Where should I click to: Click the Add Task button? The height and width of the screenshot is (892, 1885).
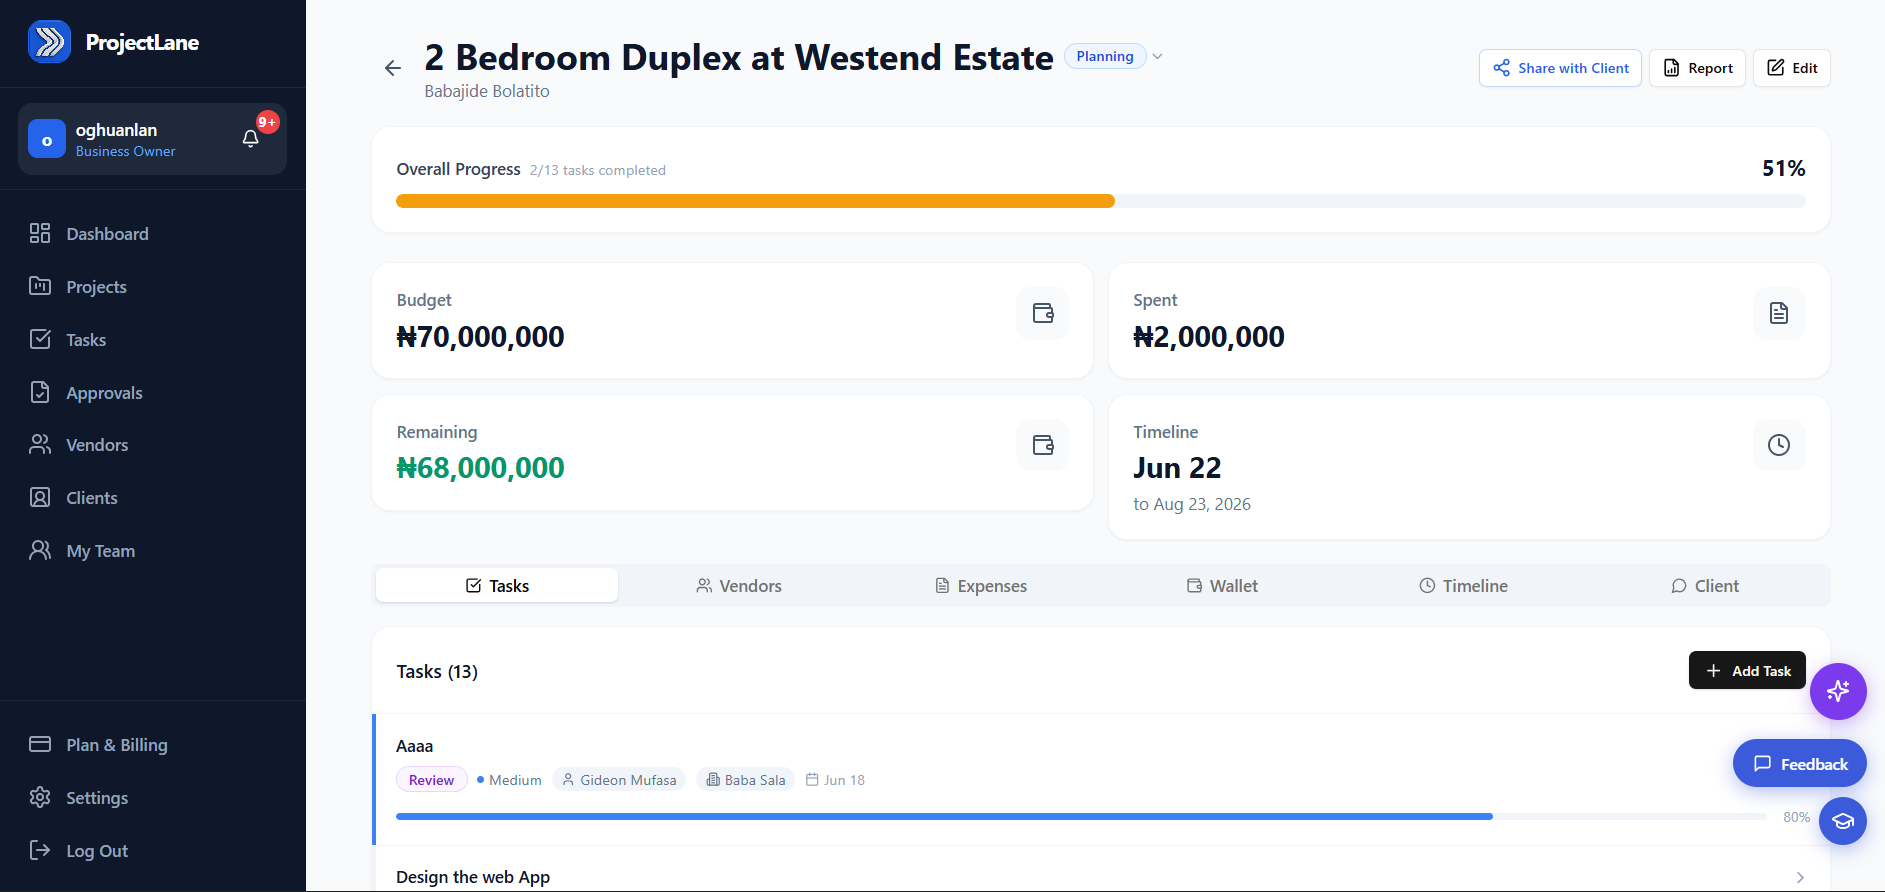click(1747, 670)
